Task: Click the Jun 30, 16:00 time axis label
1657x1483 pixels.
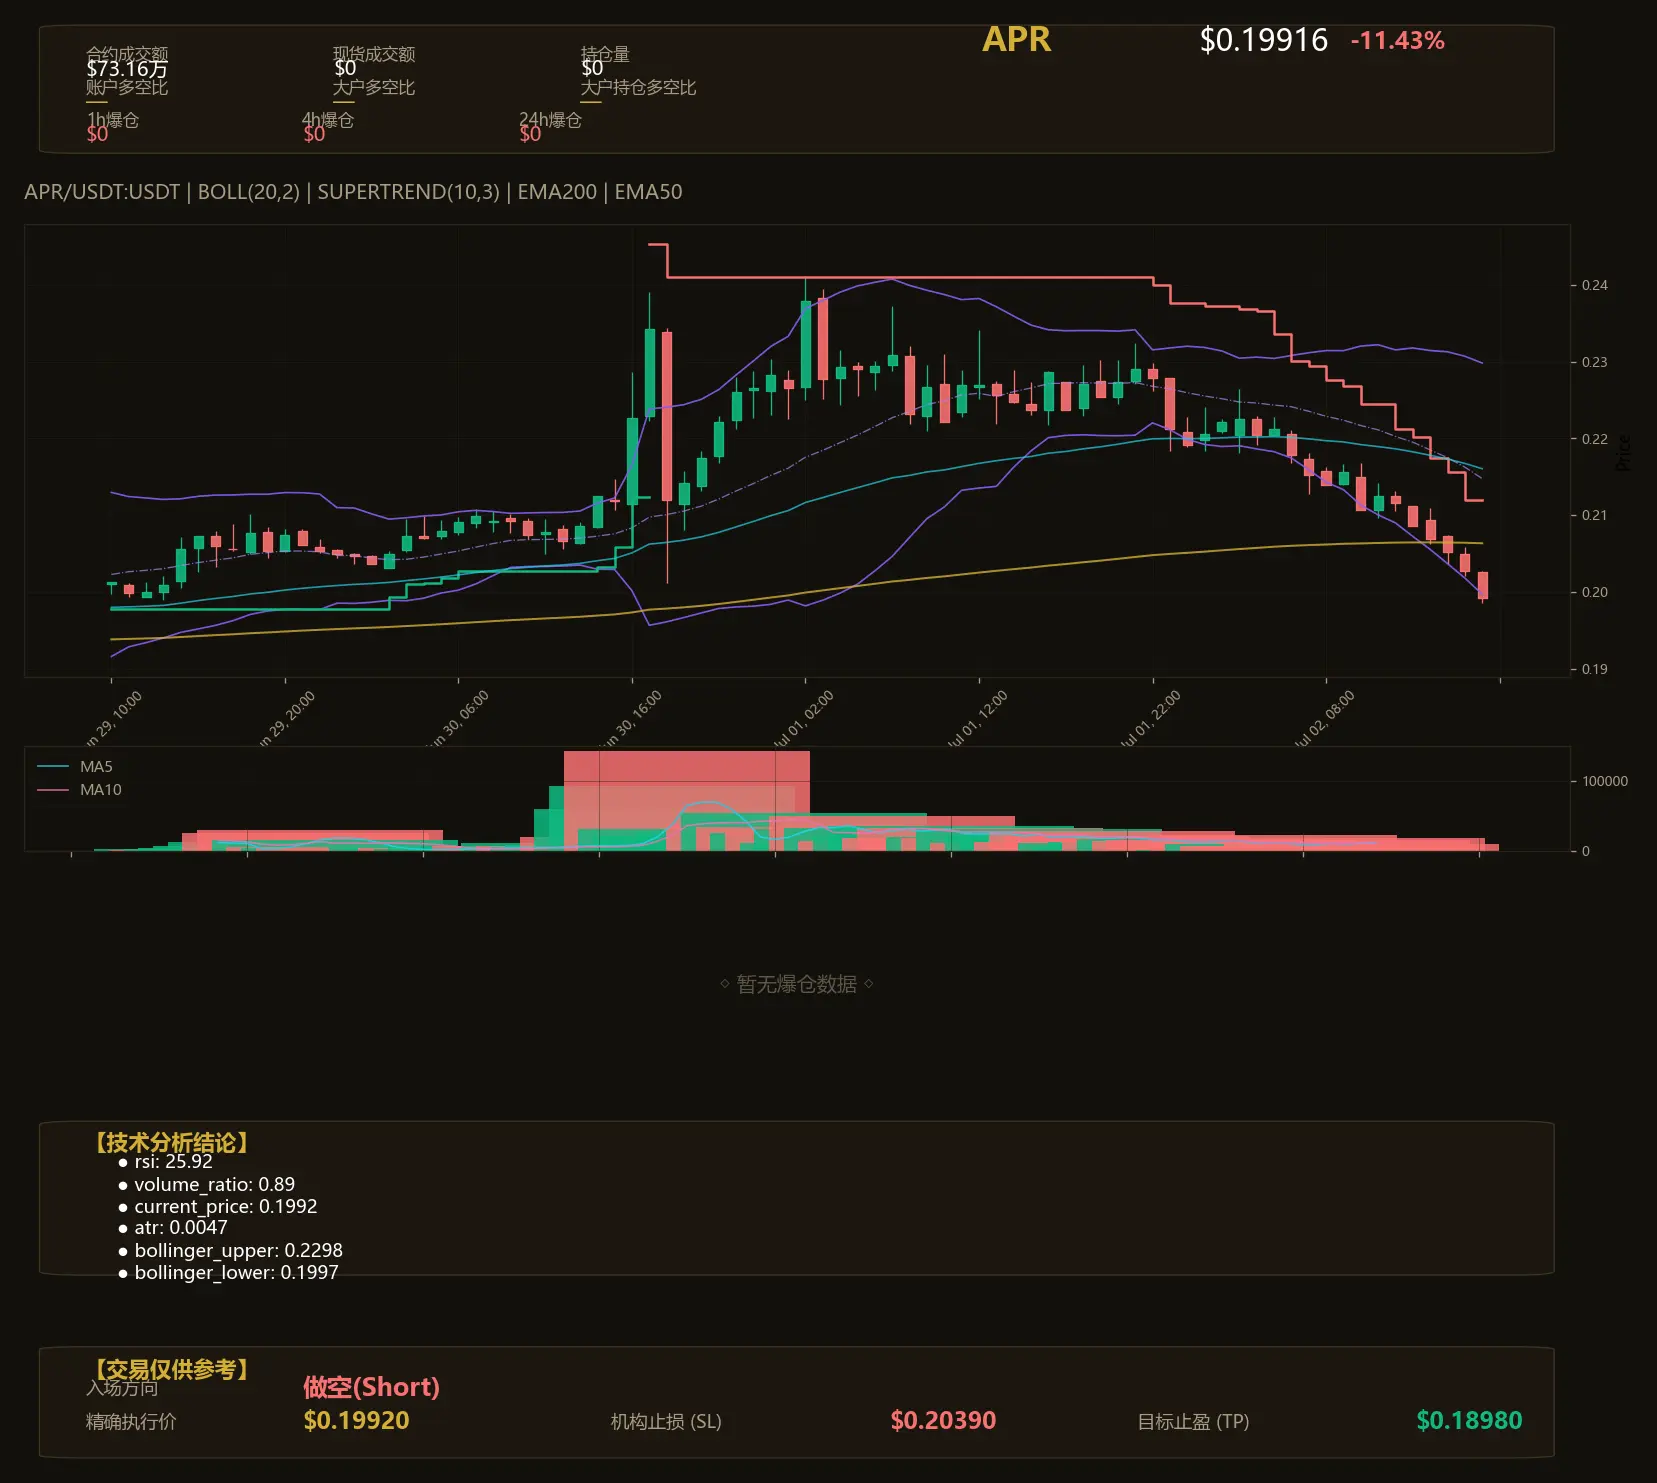Action: 630,718
